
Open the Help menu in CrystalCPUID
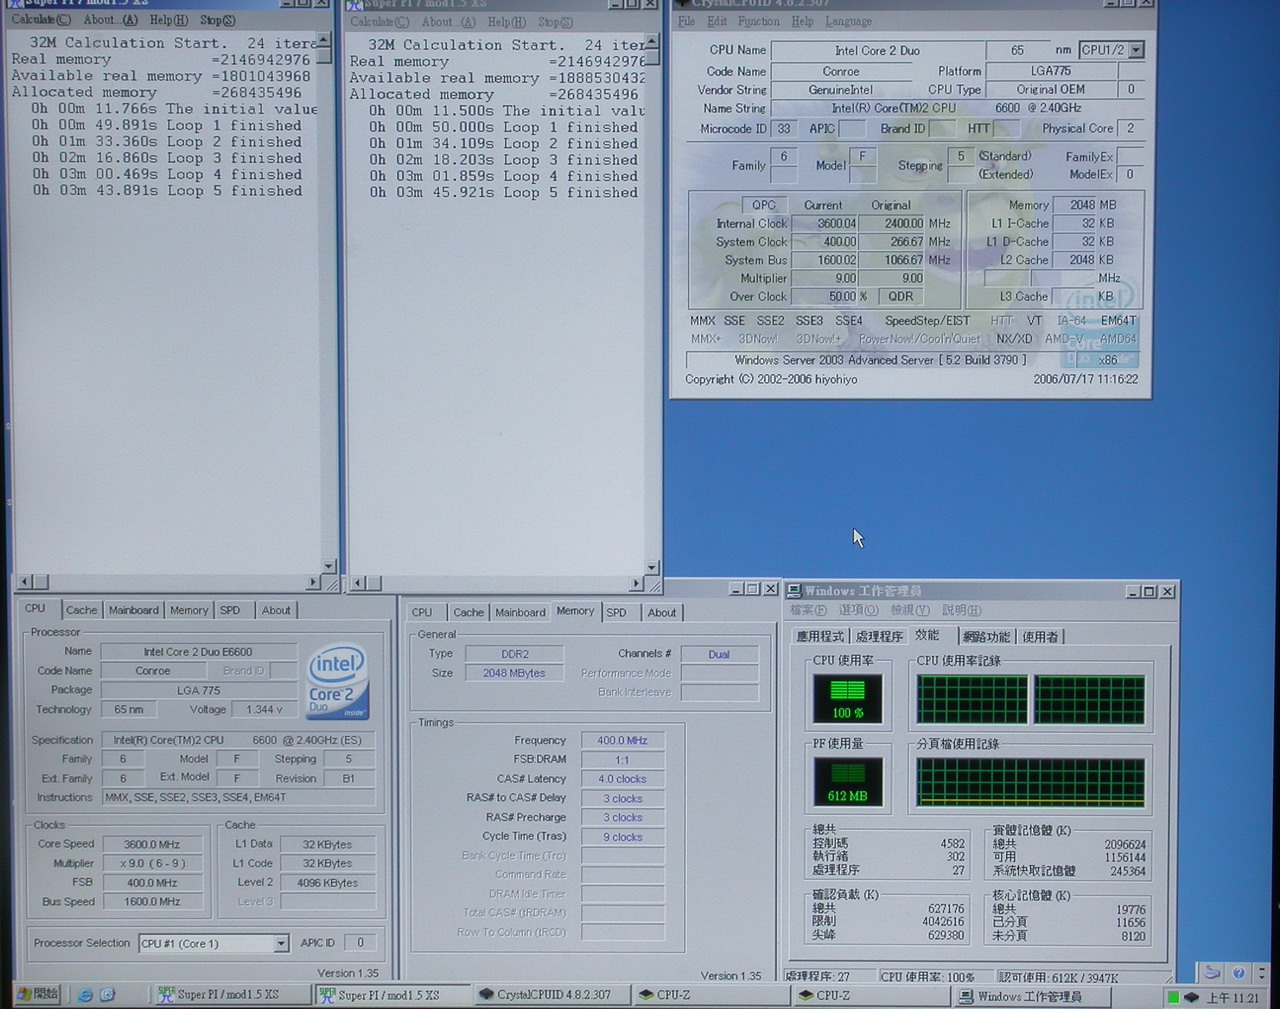click(802, 21)
